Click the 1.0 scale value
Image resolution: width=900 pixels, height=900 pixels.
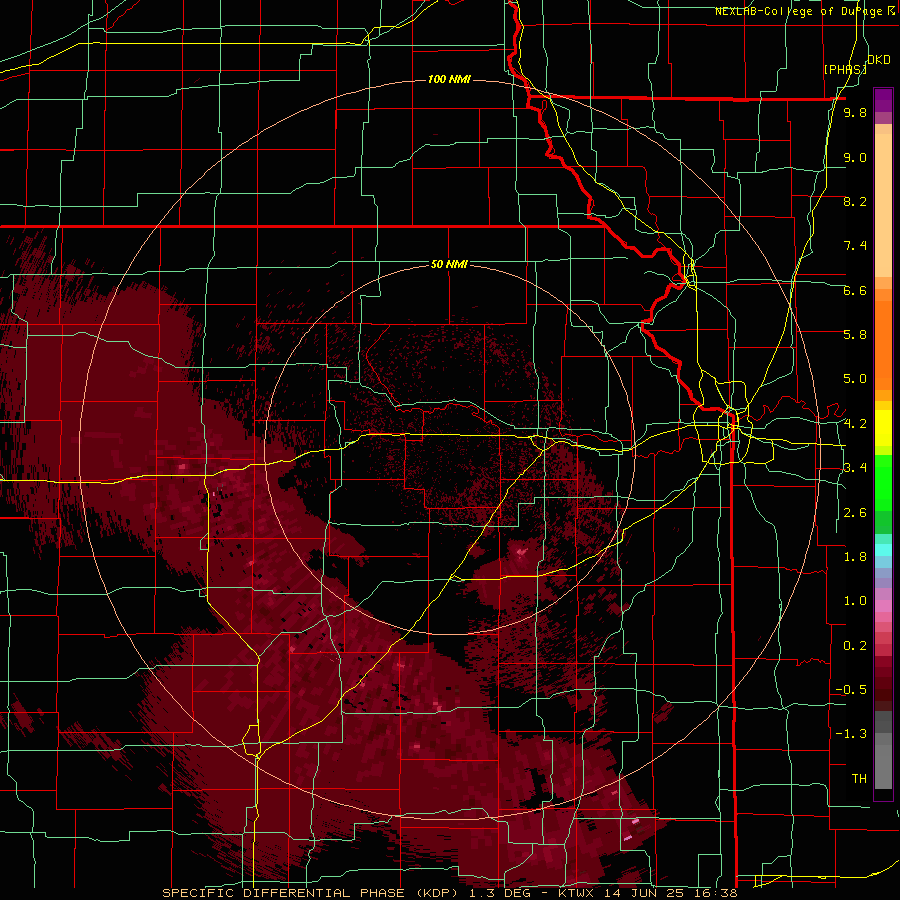click(855, 601)
